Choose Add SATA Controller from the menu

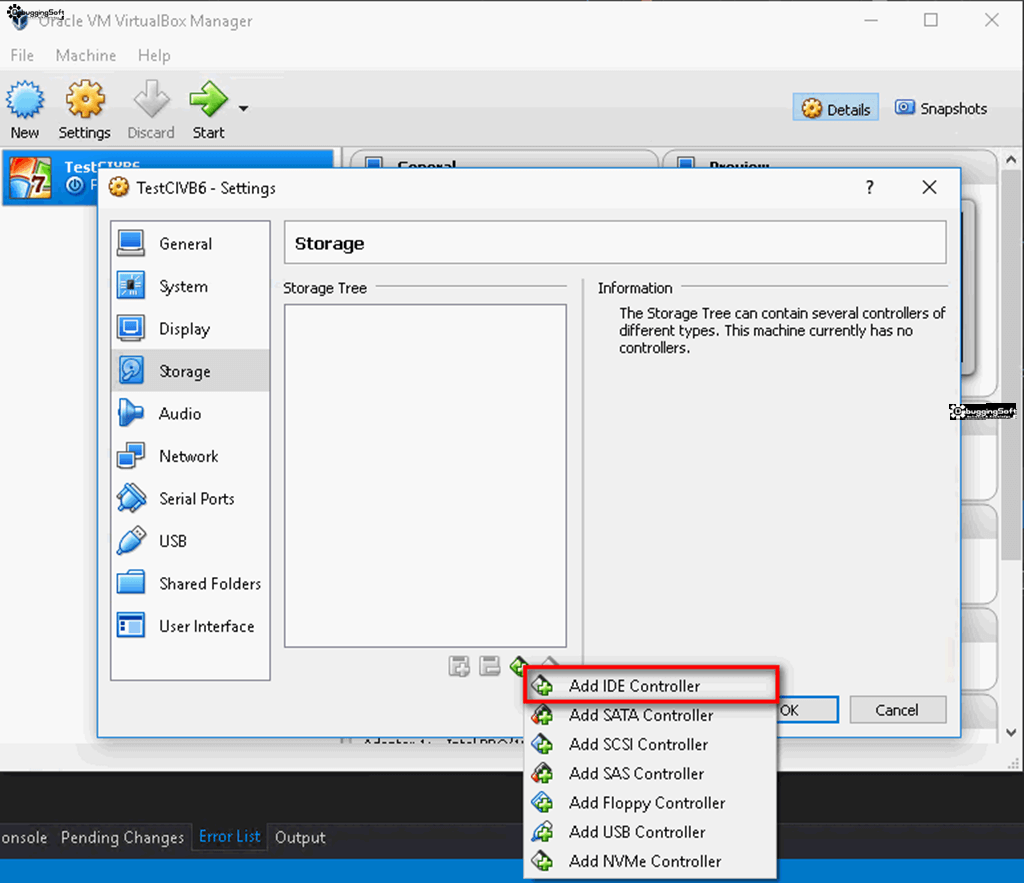tap(651, 715)
